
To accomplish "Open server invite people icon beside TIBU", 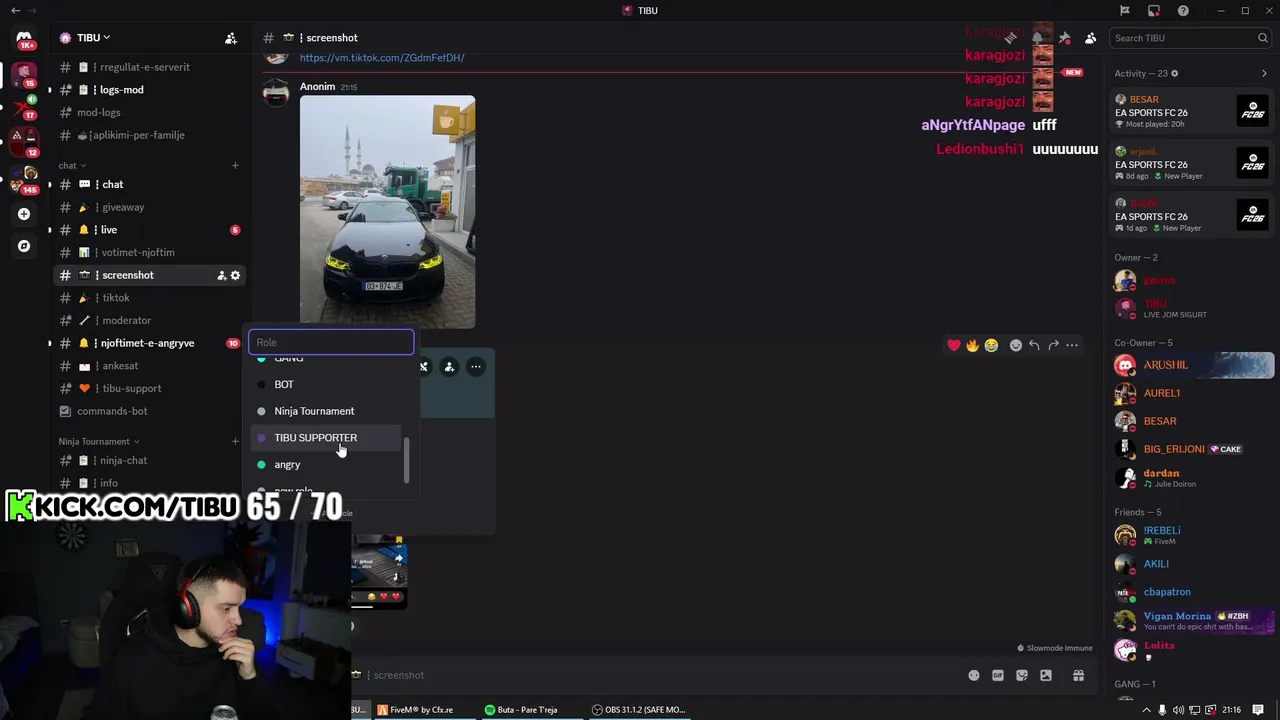I will [231, 38].
